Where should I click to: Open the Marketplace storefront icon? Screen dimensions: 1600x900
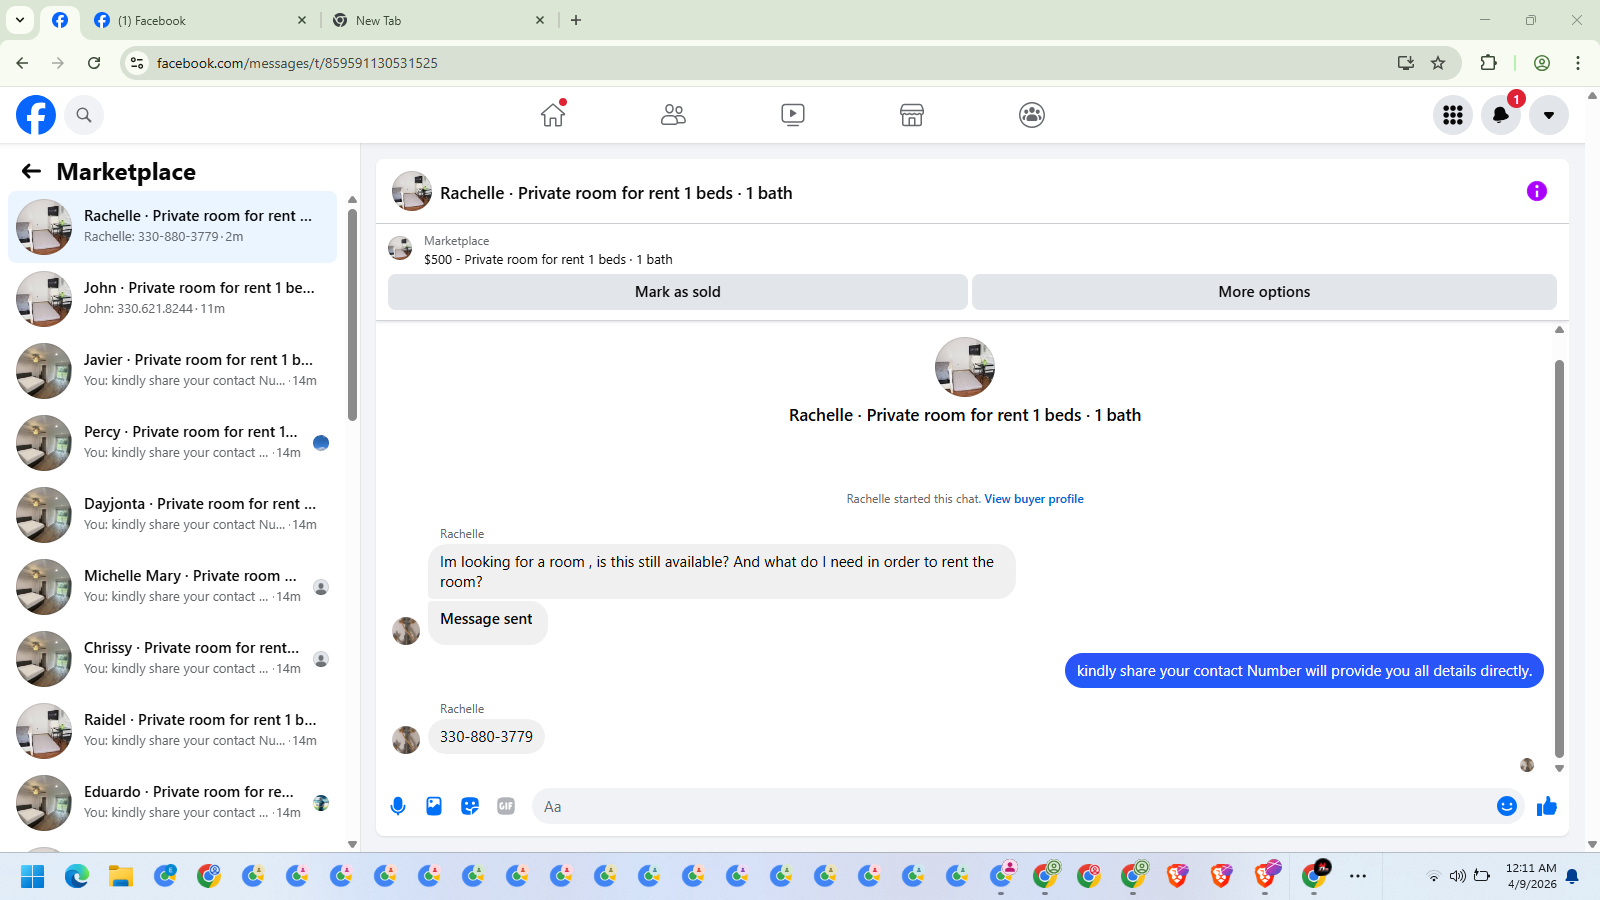pos(912,115)
